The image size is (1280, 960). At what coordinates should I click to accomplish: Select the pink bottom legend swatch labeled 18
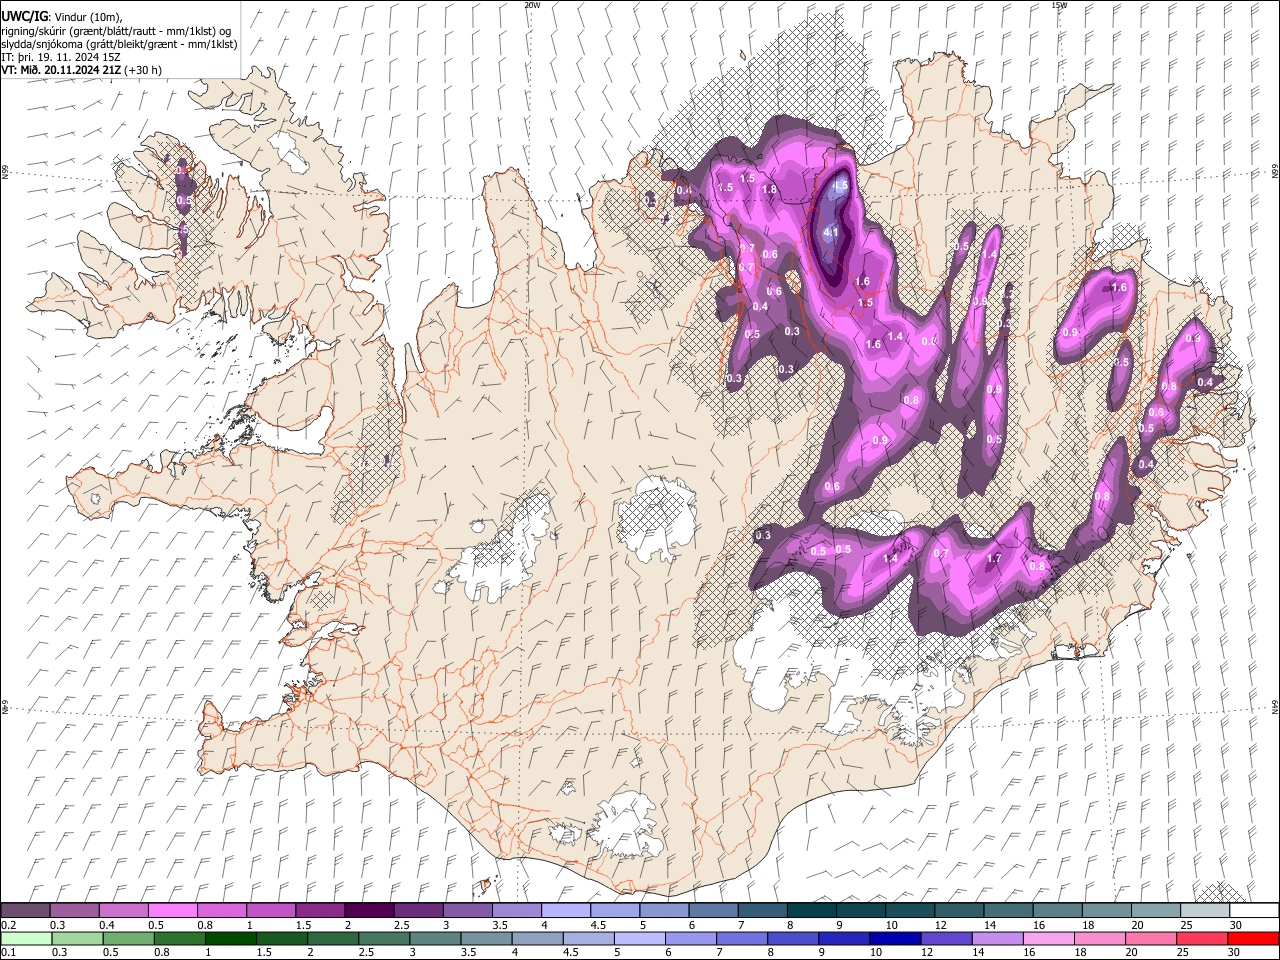point(1101,938)
